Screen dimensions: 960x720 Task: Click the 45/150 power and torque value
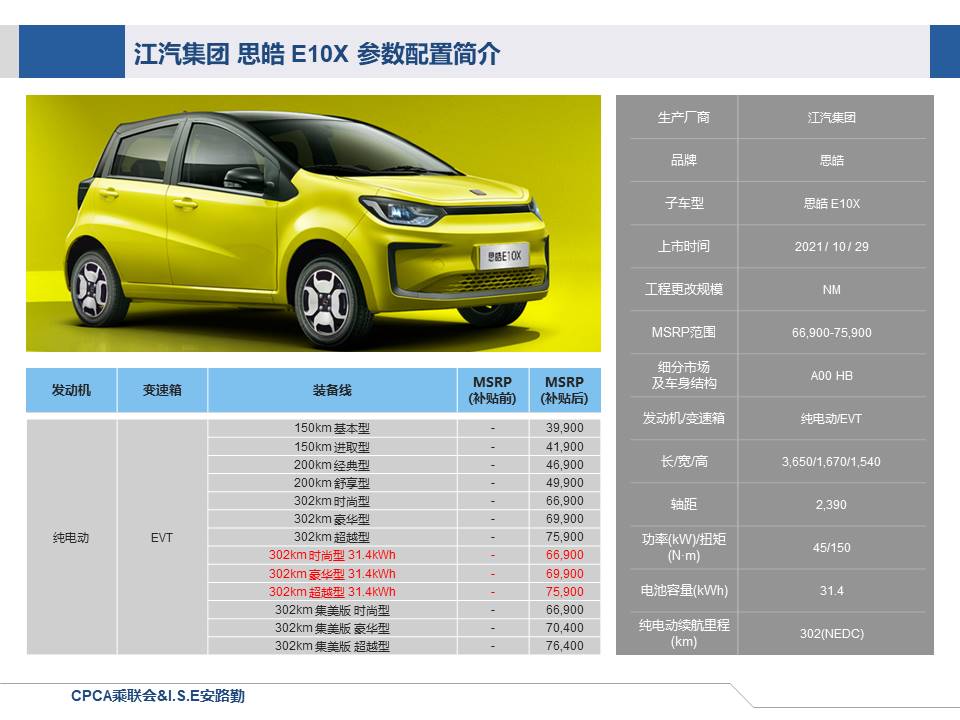coord(831,547)
